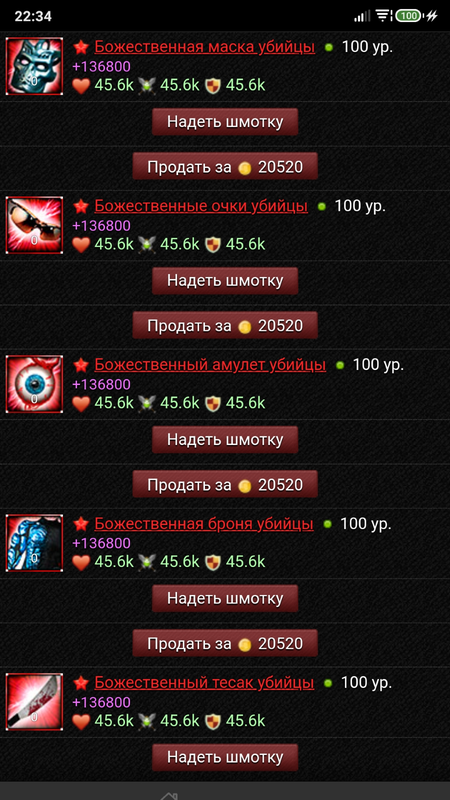The image size is (450, 800).
Task: Tap the battery indicator in status bar
Action: pyautogui.click(x=409, y=16)
